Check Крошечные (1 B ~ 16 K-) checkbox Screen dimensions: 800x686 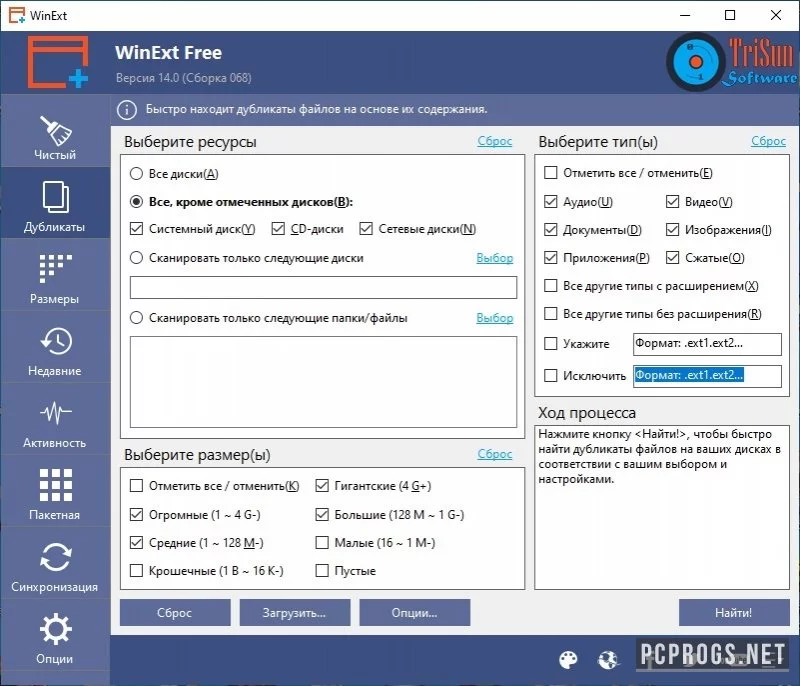tap(136, 571)
